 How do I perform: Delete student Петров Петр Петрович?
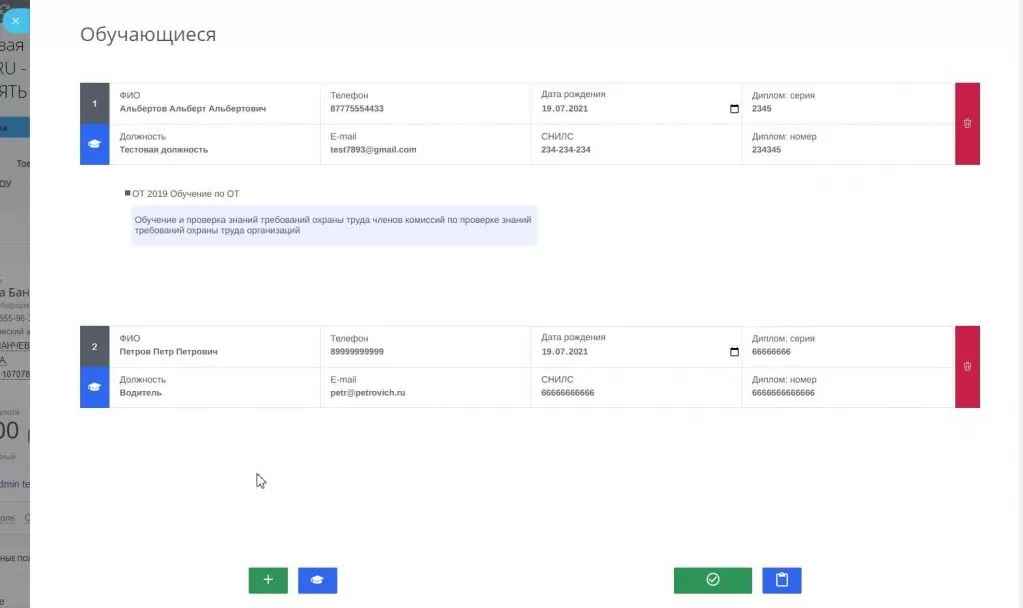coord(967,366)
